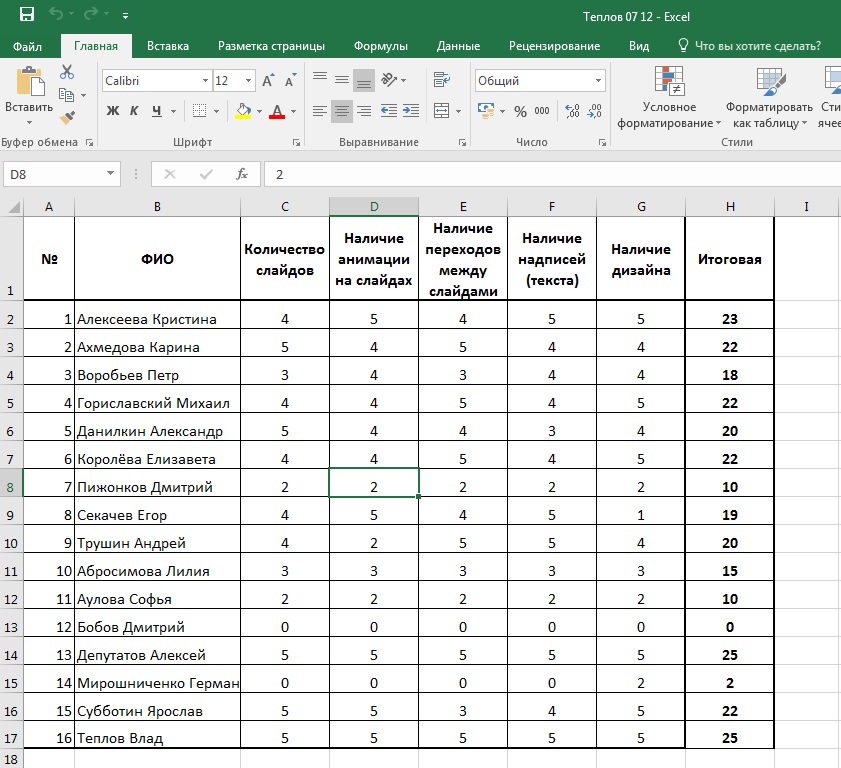Decrease cell indent

pyautogui.click(x=389, y=111)
